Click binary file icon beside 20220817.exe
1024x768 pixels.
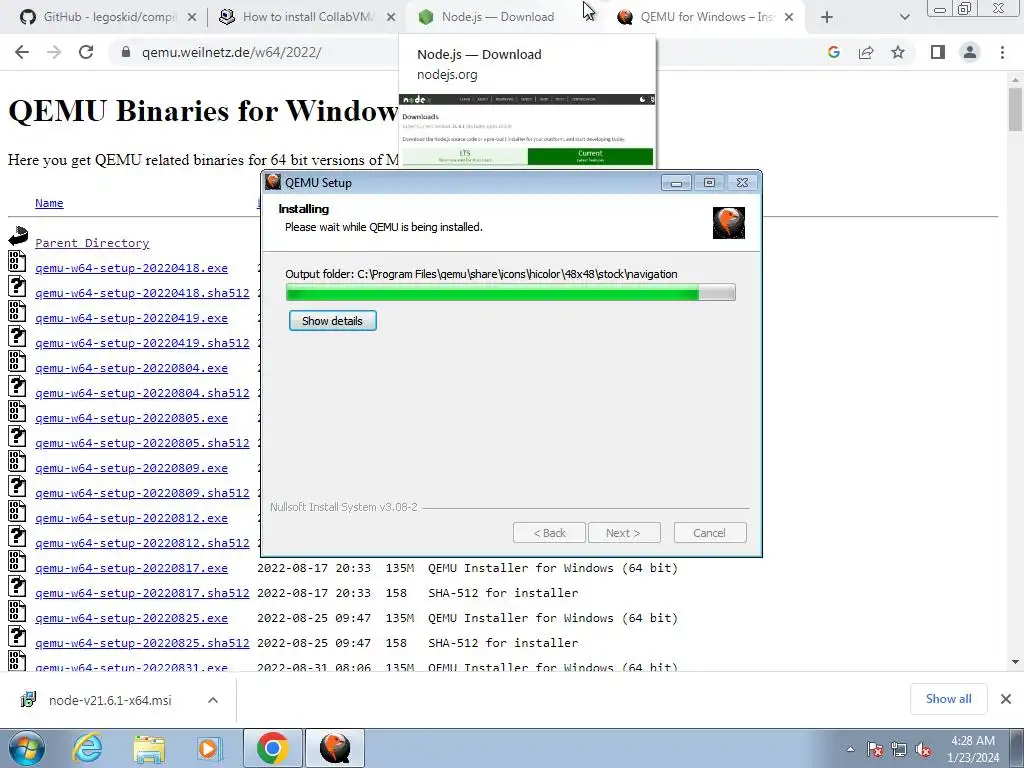coord(17,561)
